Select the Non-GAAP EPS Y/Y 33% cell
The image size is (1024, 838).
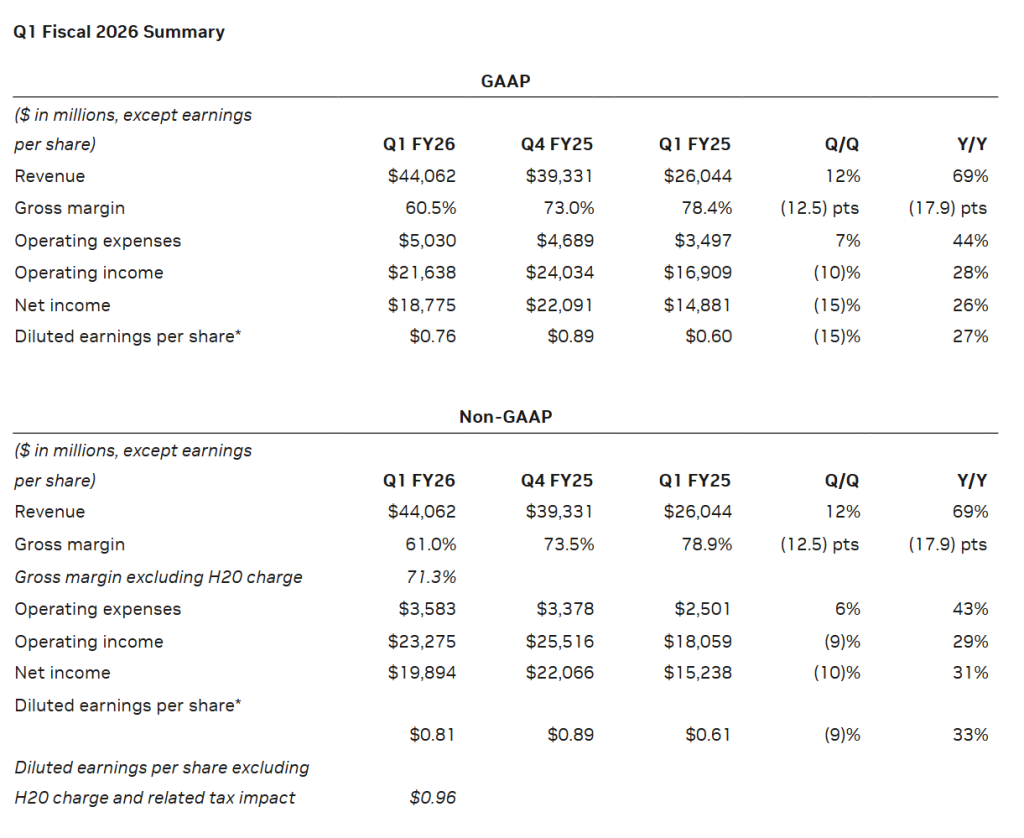click(x=970, y=735)
